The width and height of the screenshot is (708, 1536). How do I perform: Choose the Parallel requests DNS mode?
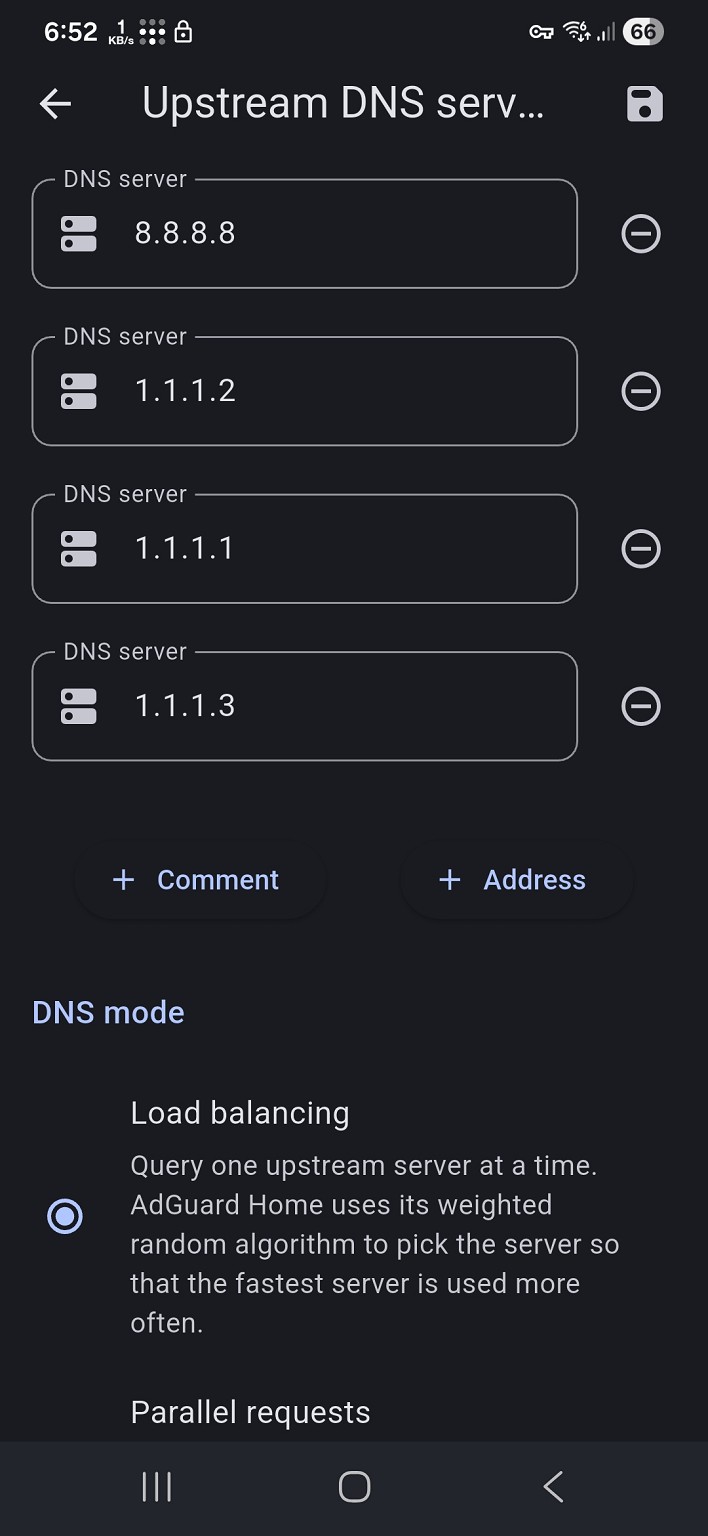[x=250, y=1412]
